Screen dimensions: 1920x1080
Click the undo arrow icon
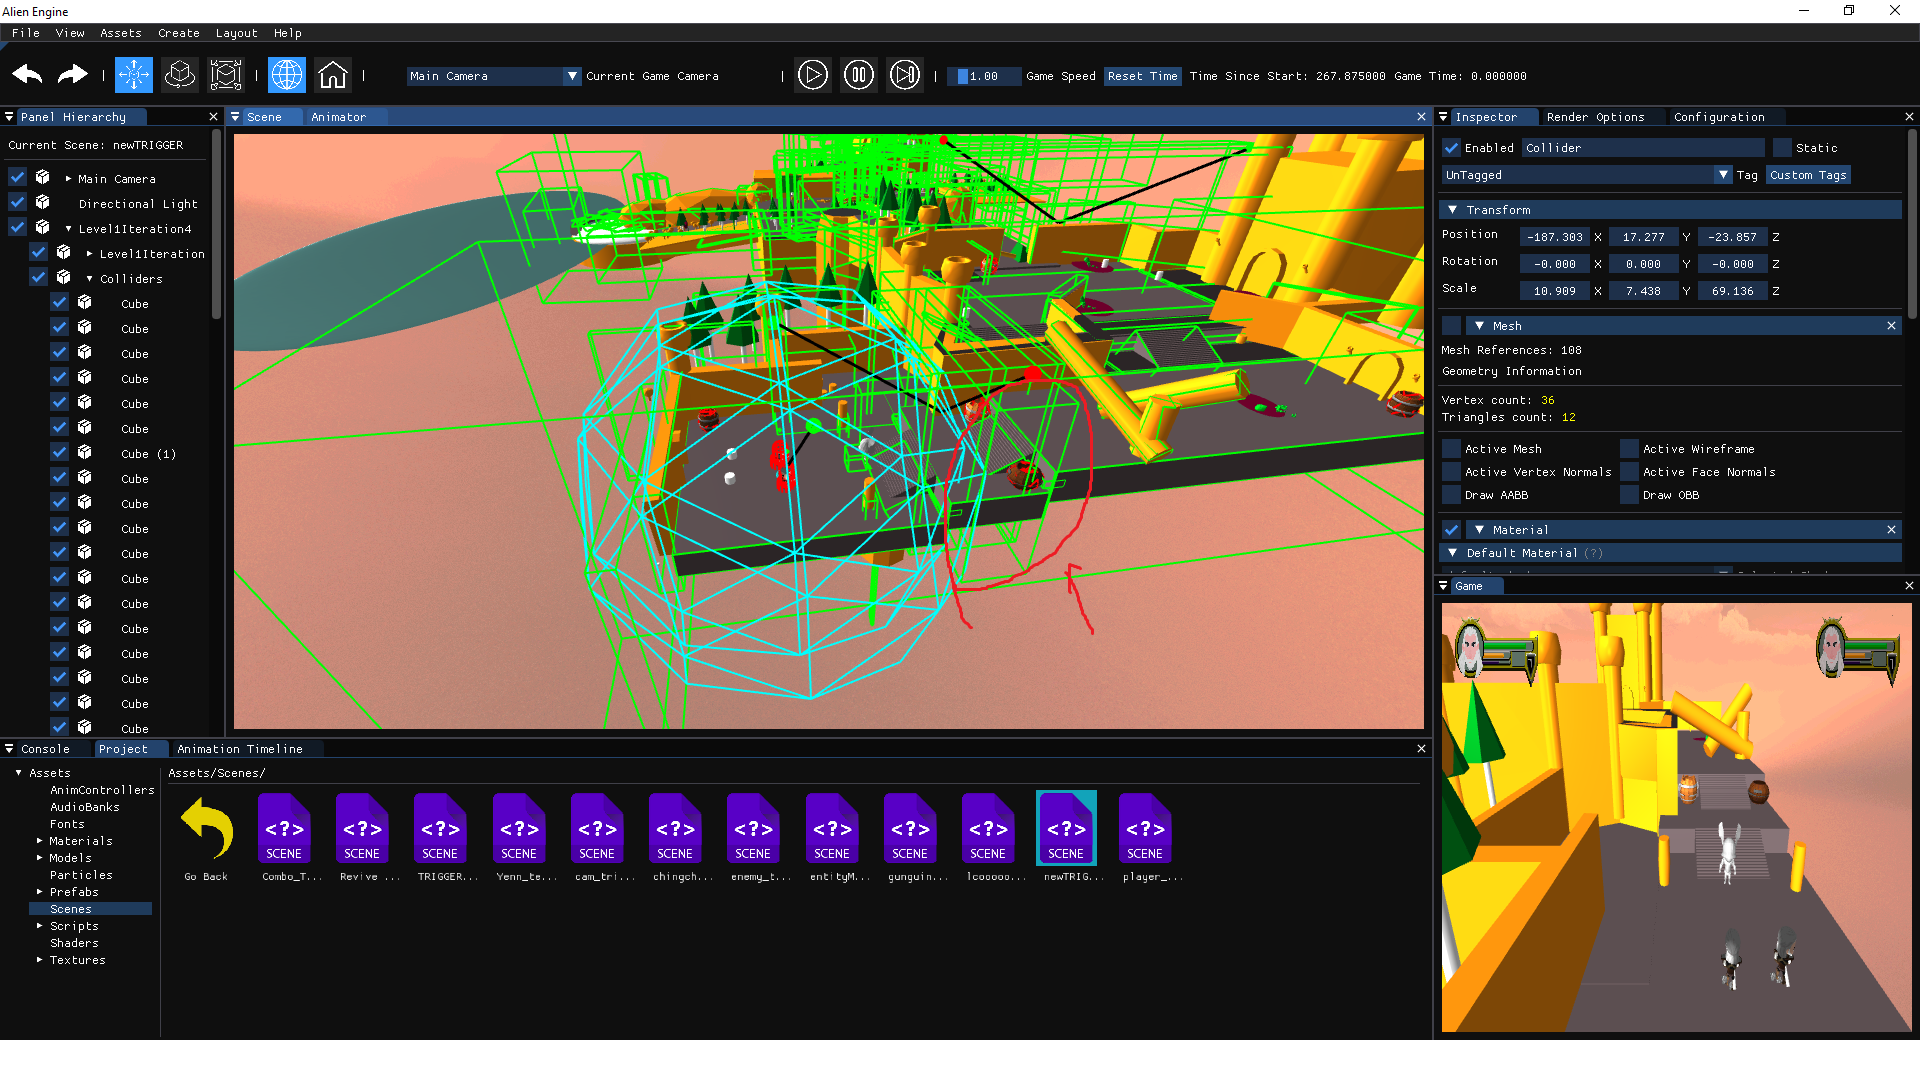click(x=27, y=75)
